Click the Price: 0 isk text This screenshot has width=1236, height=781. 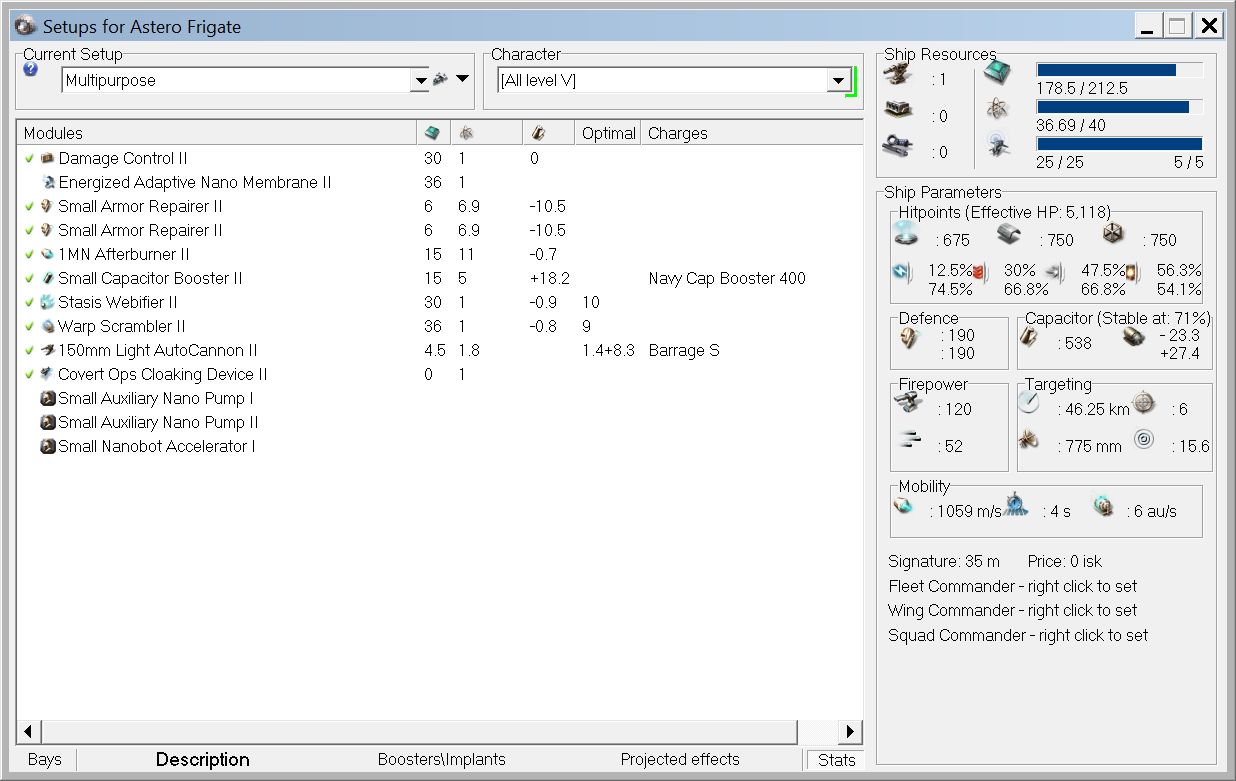[x=1064, y=561]
